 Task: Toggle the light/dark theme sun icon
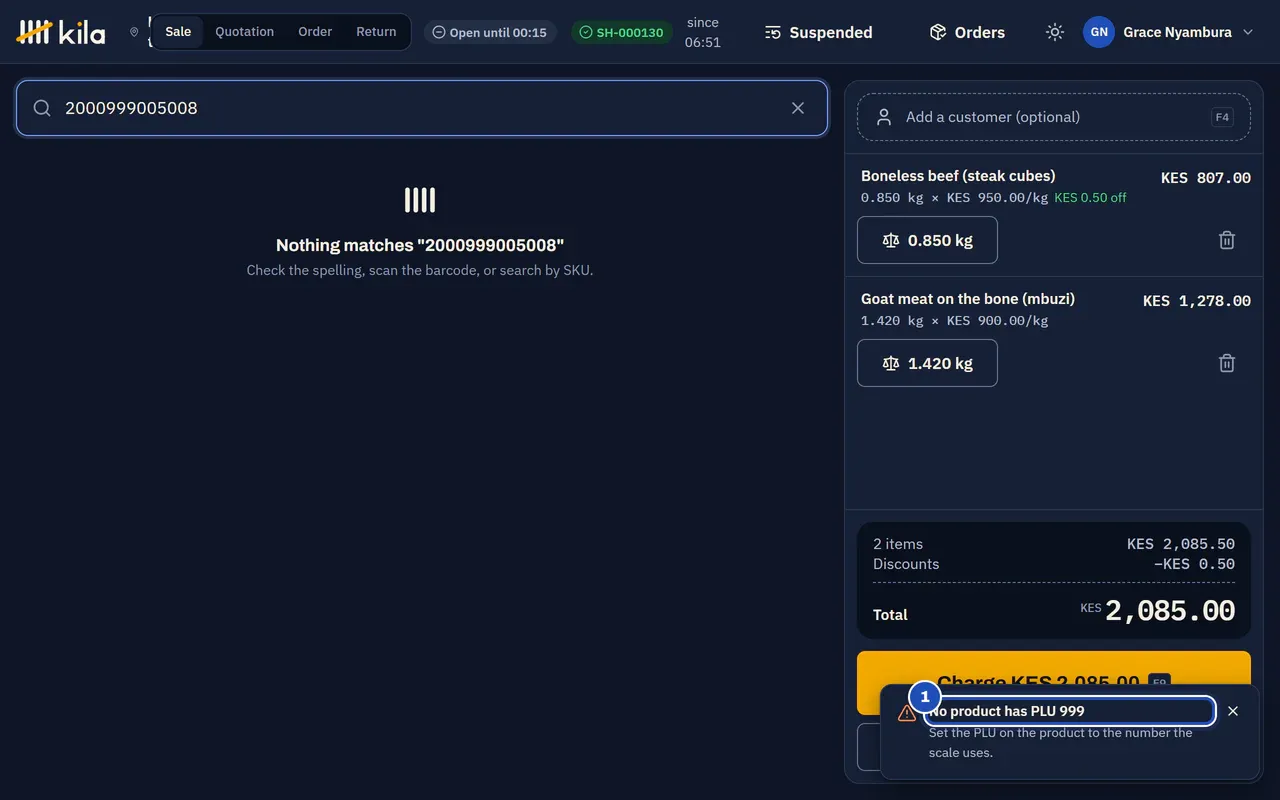coord(1055,32)
